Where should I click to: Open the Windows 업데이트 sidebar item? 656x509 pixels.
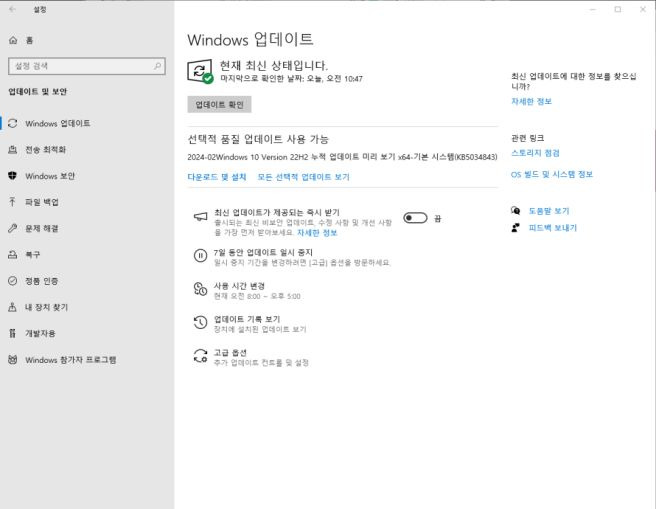(87, 123)
